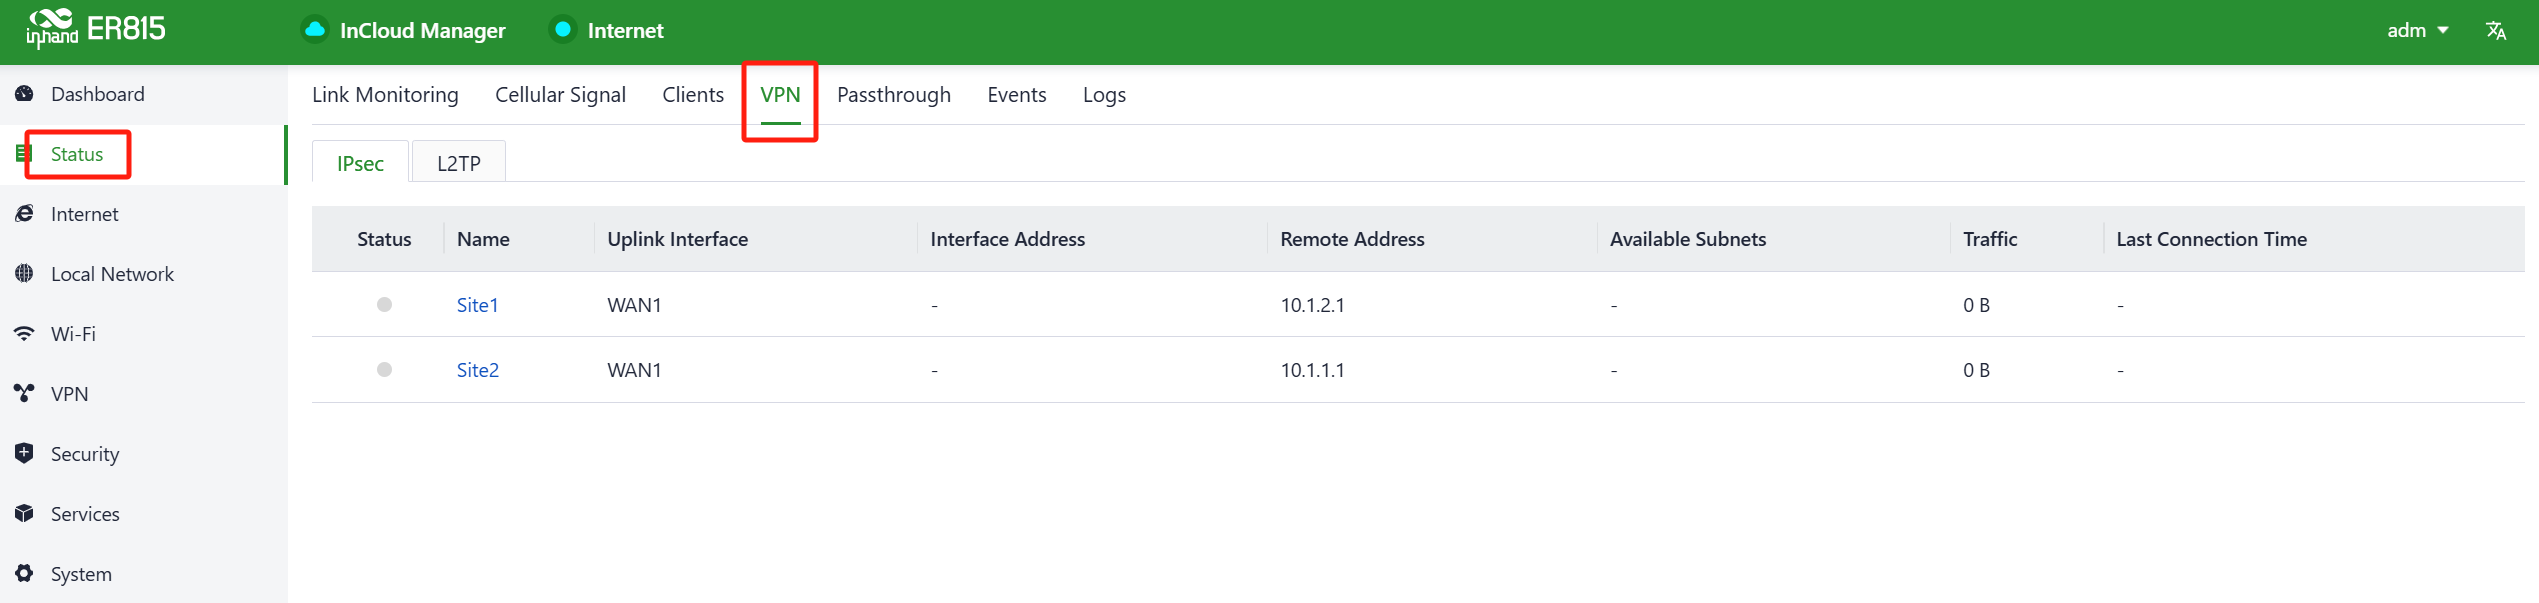Screen dimensions: 2539x603
Task: Open the Logs tab
Action: coord(1104,95)
